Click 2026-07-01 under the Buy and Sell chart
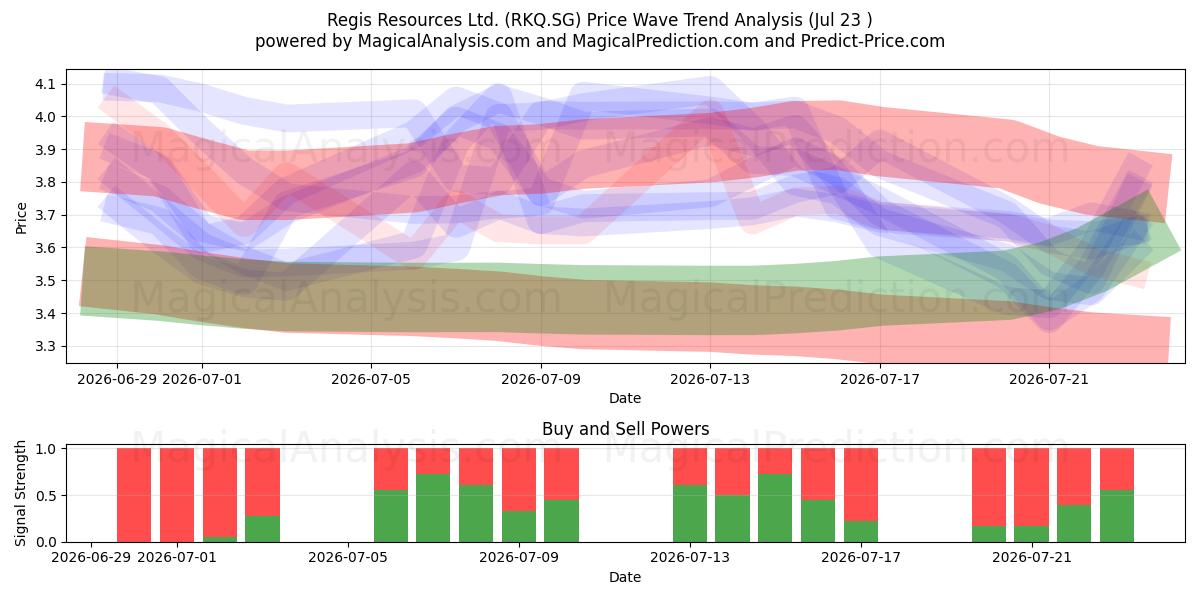 pos(177,557)
